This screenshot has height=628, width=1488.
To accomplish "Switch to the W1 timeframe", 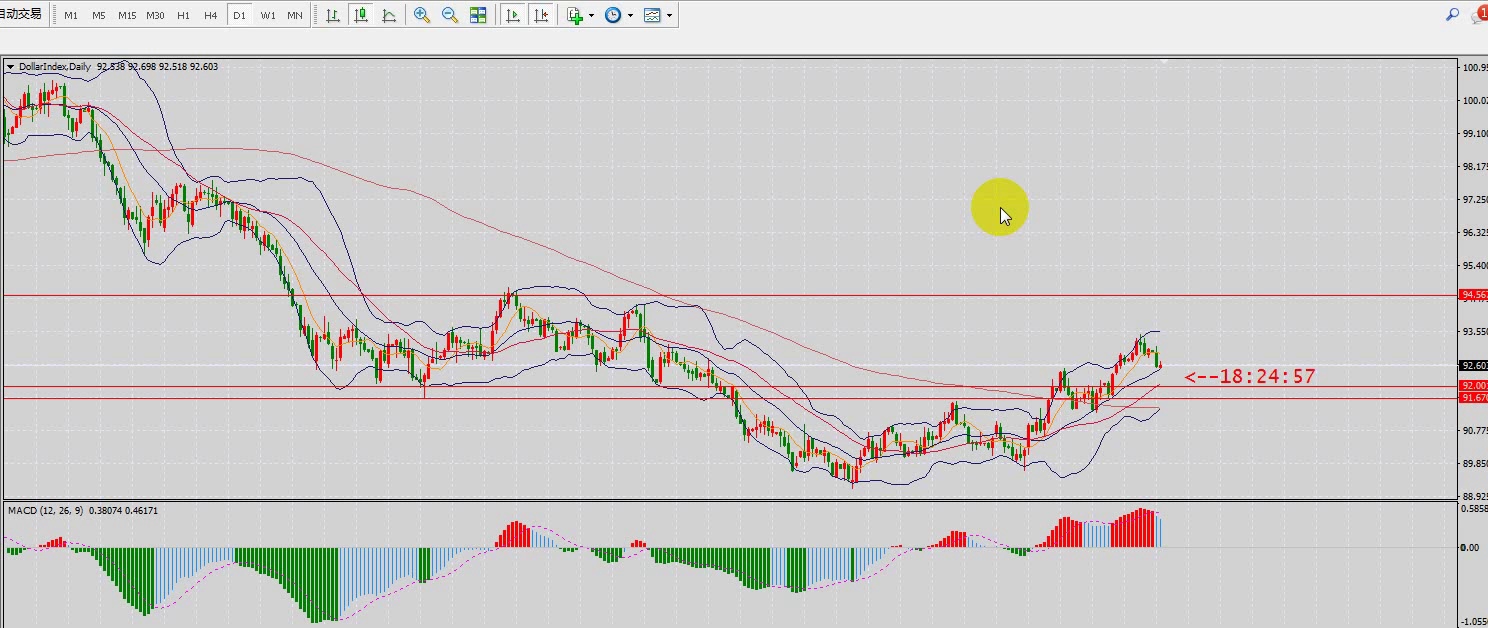I will coord(268,15).
